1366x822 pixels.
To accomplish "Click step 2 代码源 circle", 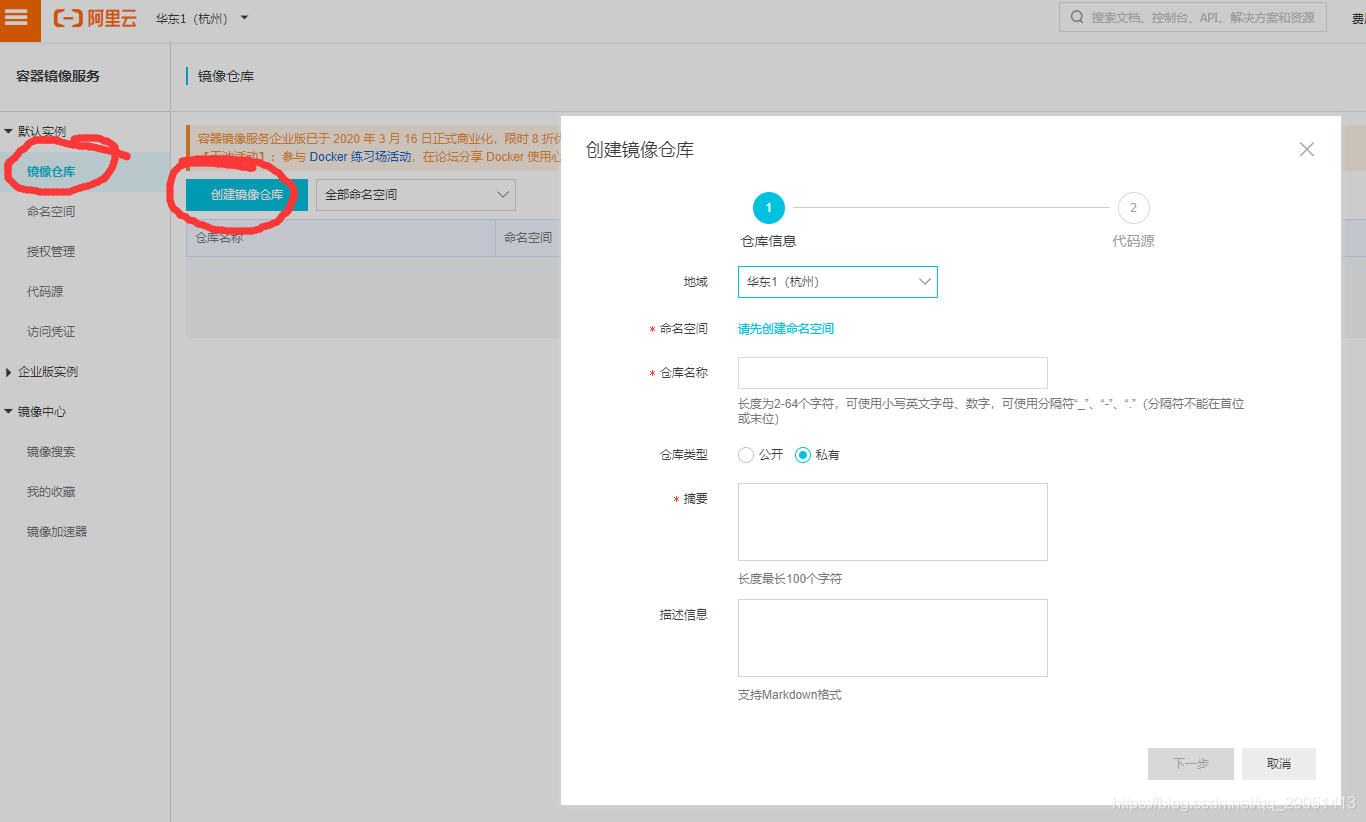I will pyautogui.click(x=1133, y=208).
